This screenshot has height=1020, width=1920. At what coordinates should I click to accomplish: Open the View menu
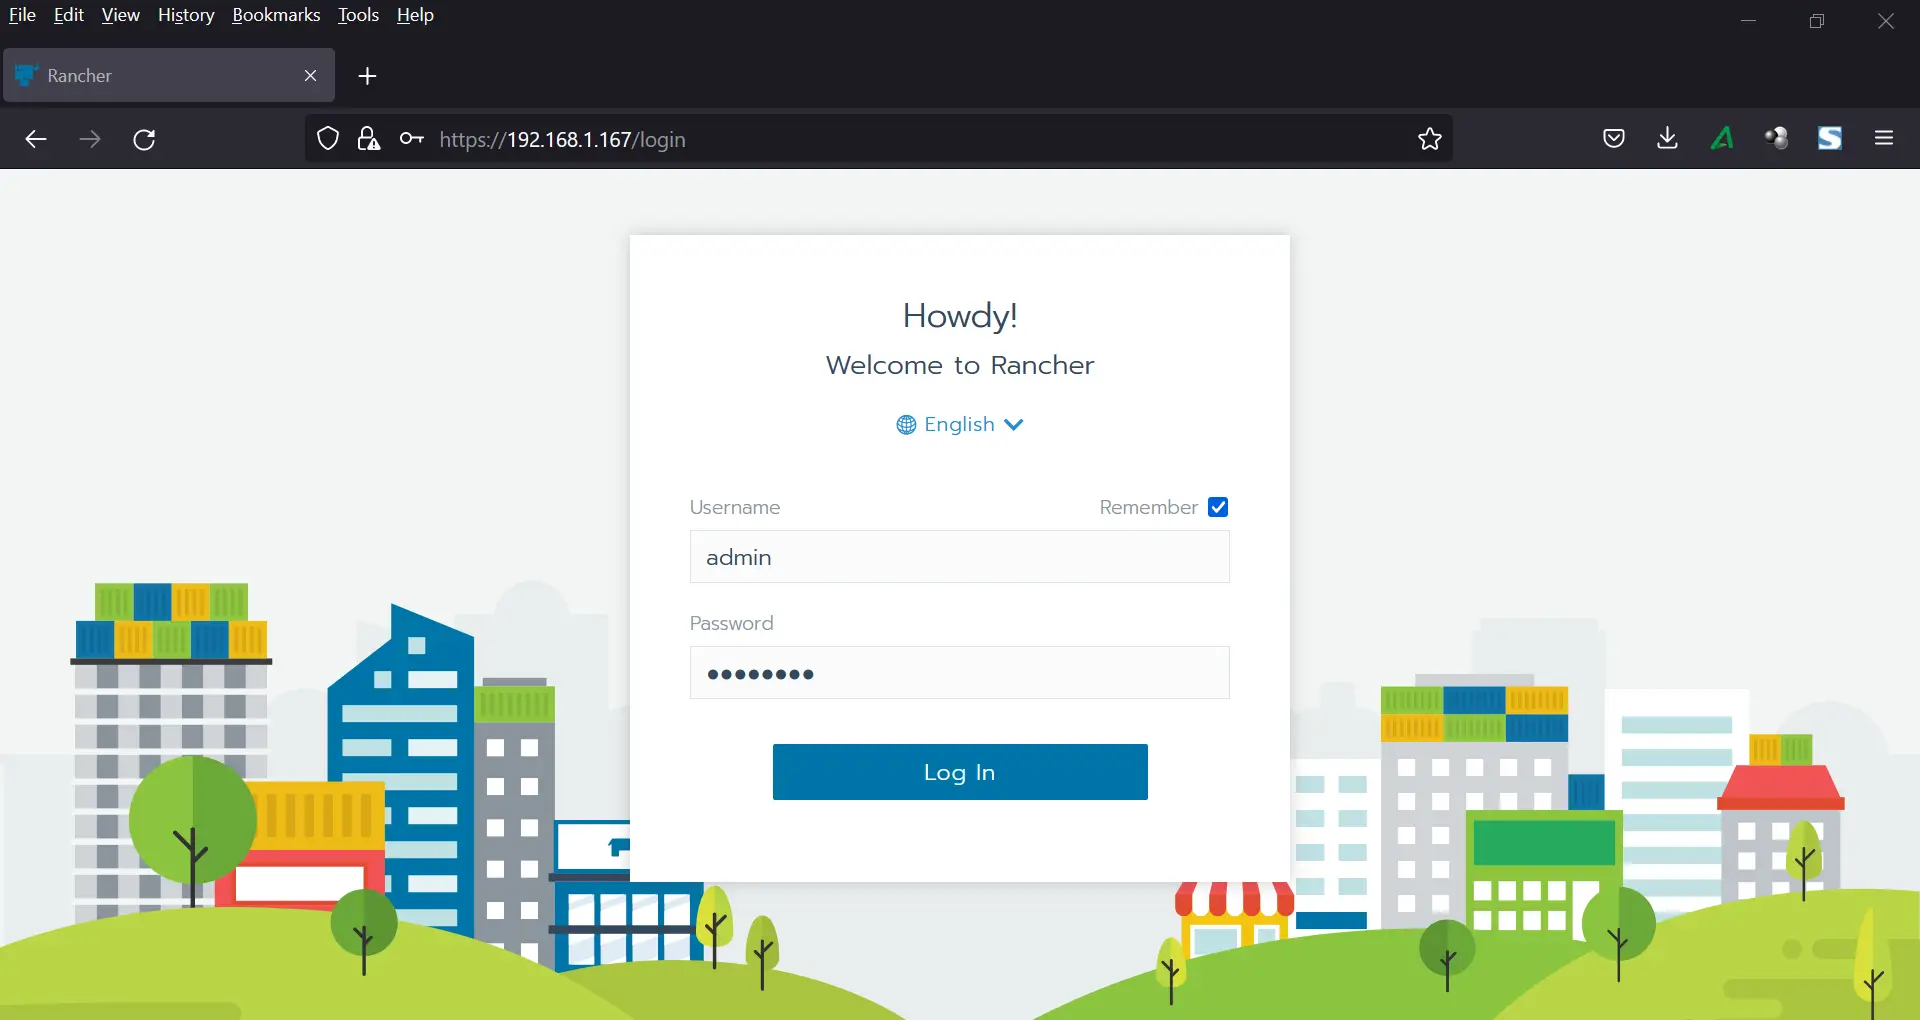click(x=120, y=15)
